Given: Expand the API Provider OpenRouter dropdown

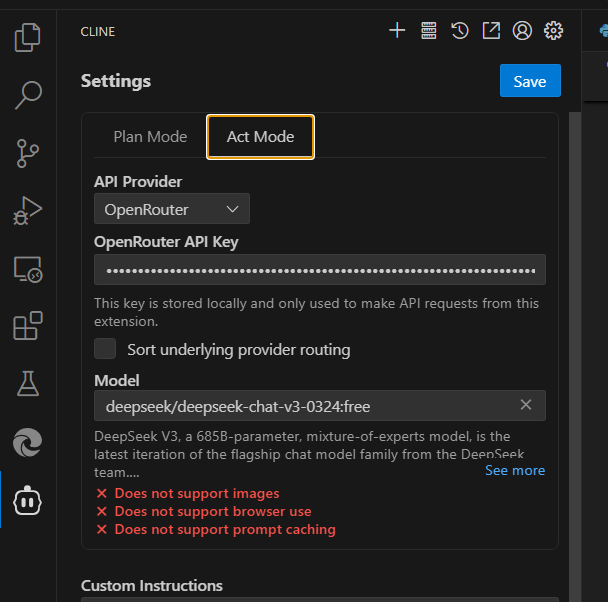Looking at the screenshot, I should pos(172,209).
